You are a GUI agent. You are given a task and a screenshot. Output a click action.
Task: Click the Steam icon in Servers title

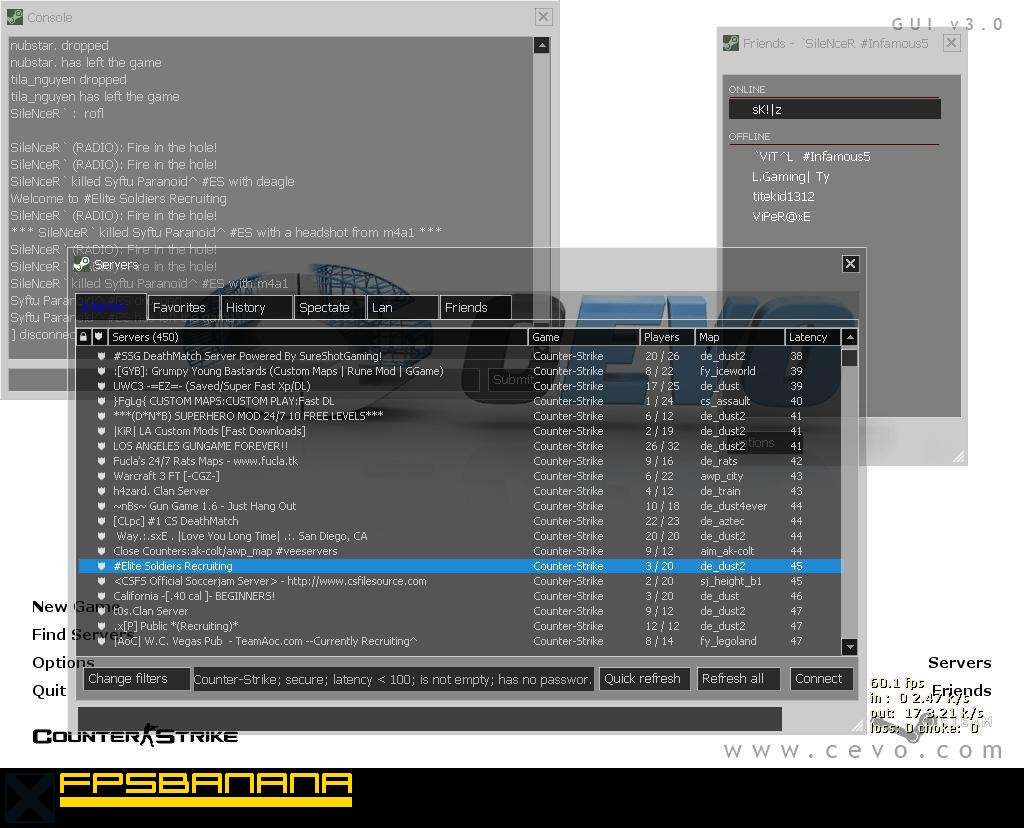(x=82, y=264)
